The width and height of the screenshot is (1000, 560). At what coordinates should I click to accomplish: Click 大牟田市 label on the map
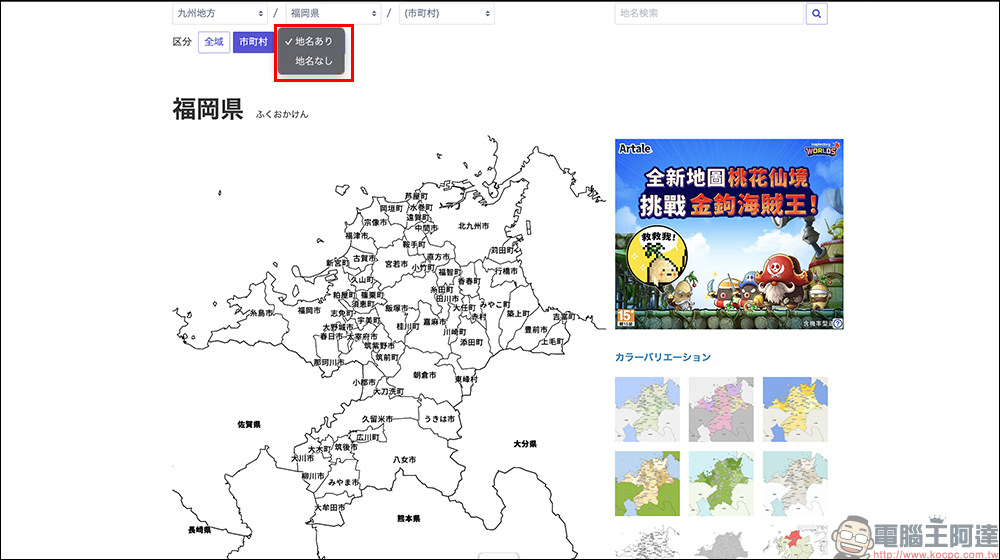pos(330,507)
